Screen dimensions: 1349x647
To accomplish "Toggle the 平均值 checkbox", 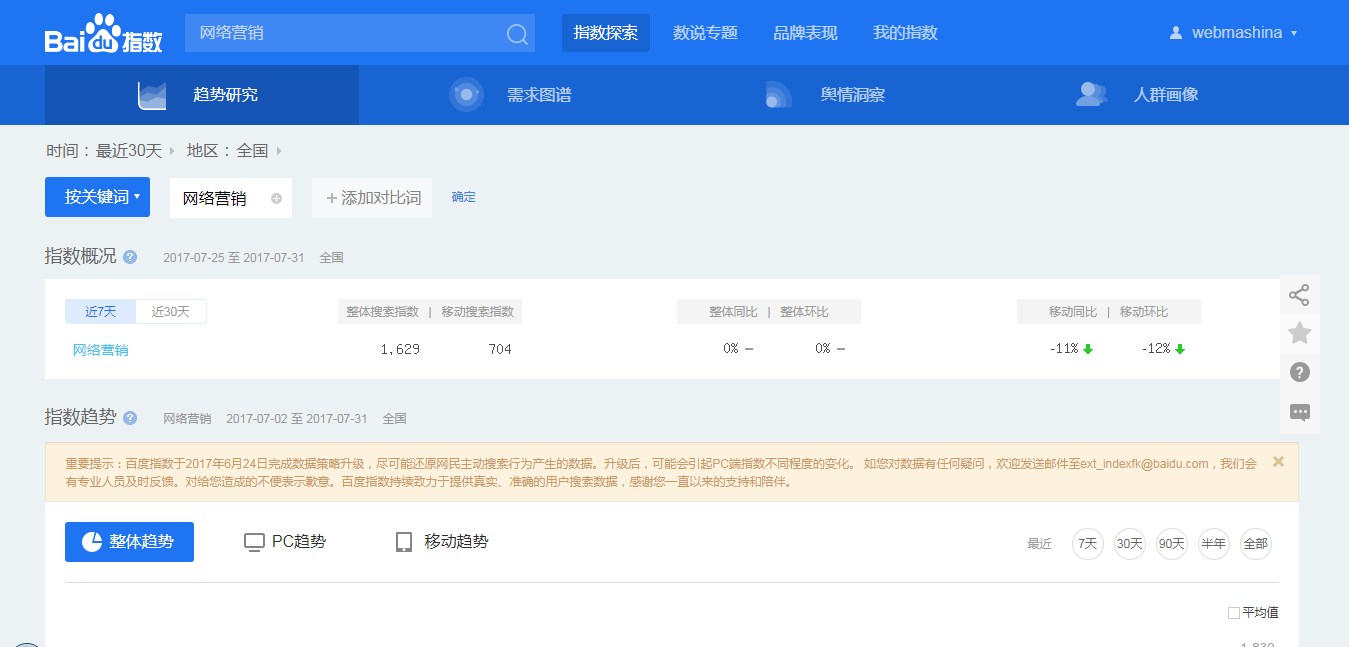I will 1234,613.
